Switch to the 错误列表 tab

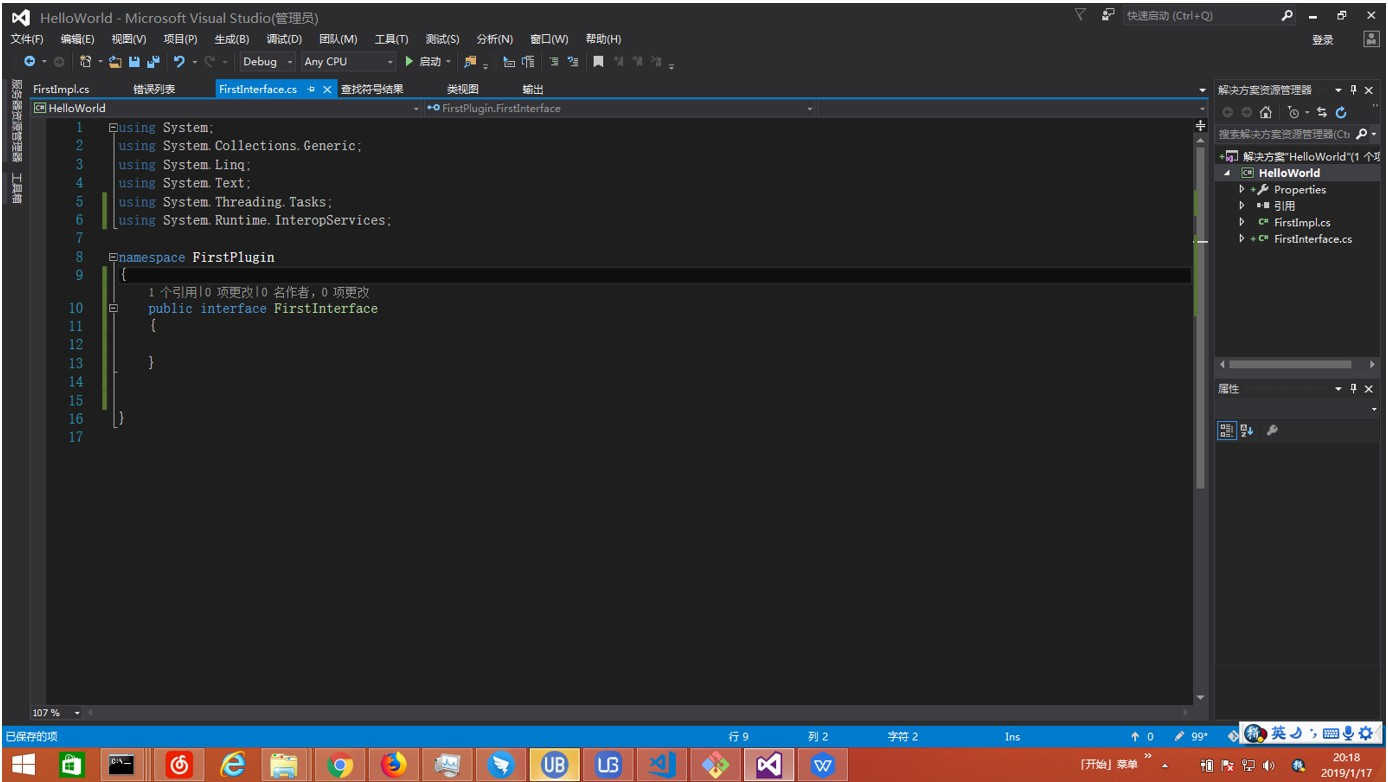[154, 89]
